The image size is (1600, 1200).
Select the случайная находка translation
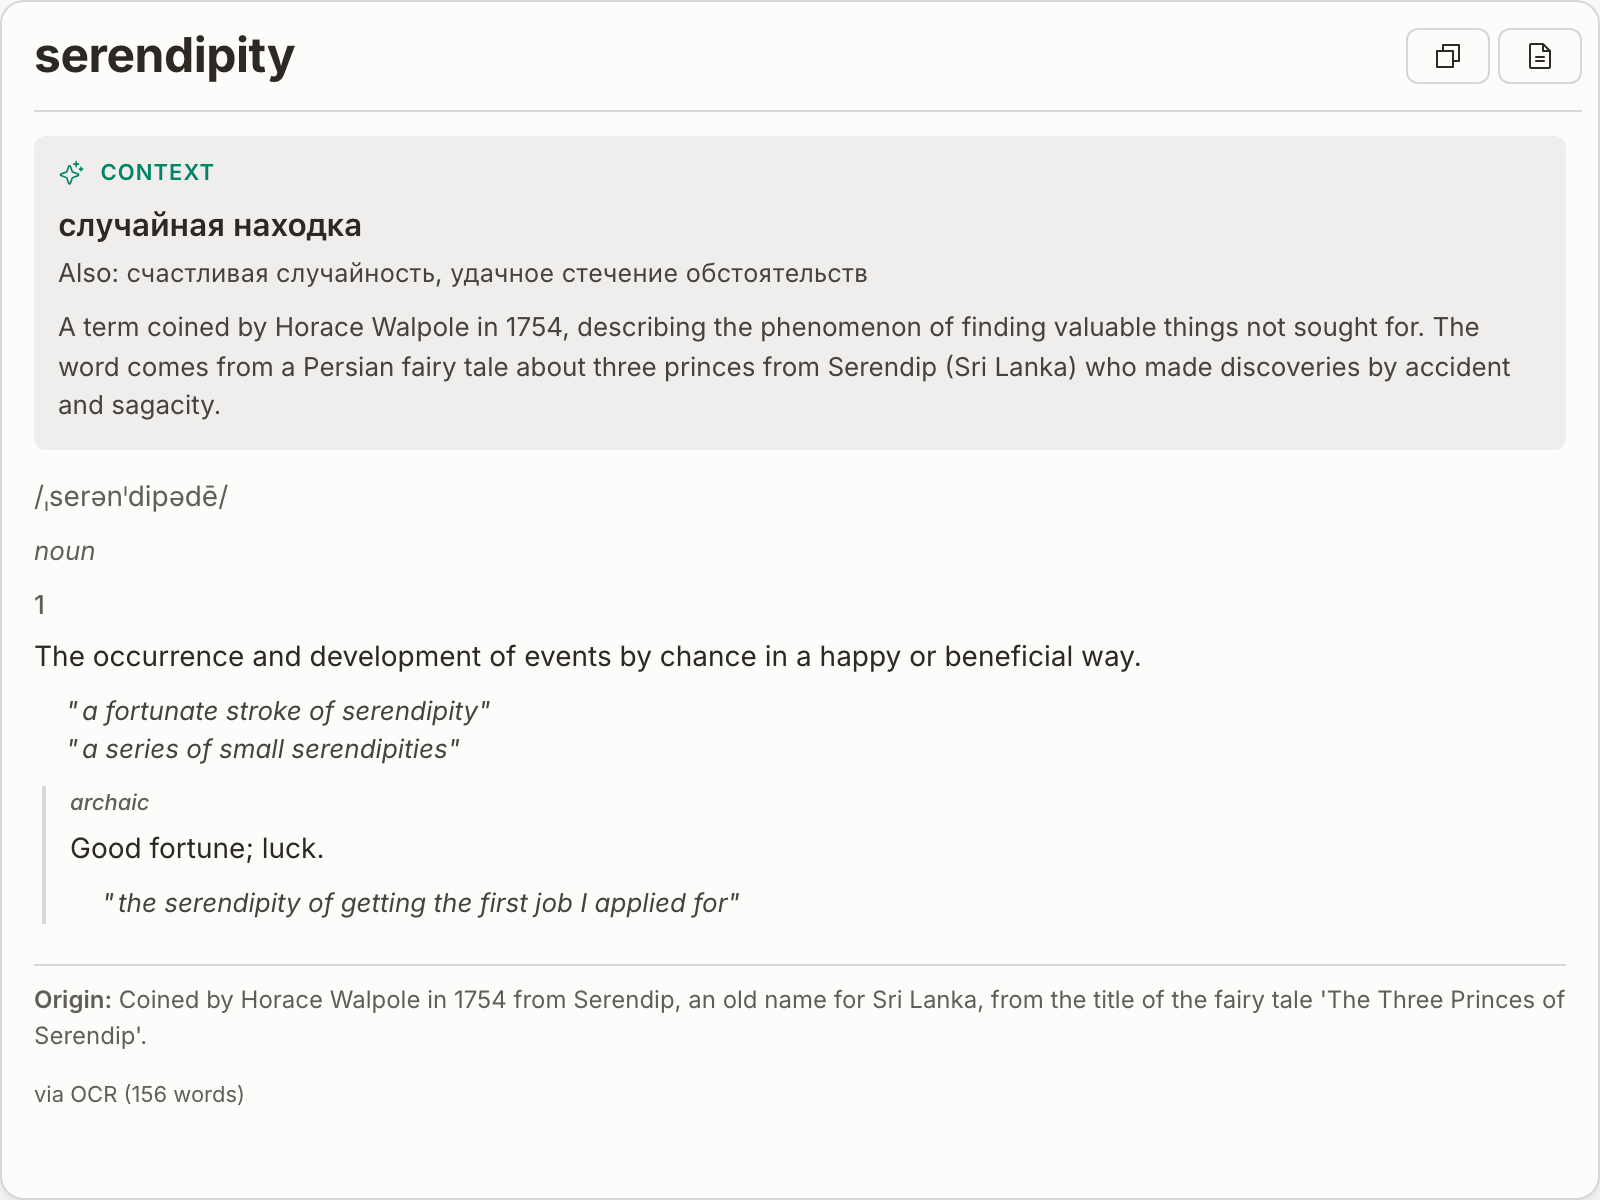coord(210,225)
